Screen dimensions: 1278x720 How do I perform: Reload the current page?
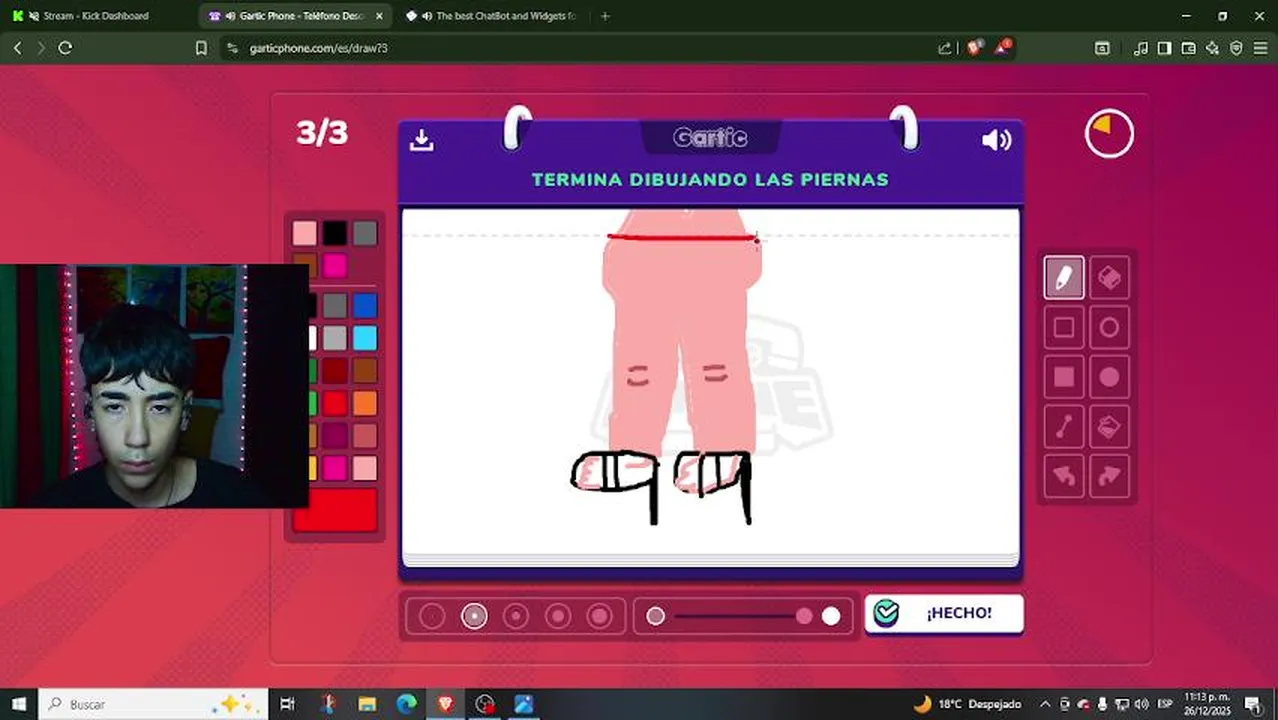click(65, 48)
